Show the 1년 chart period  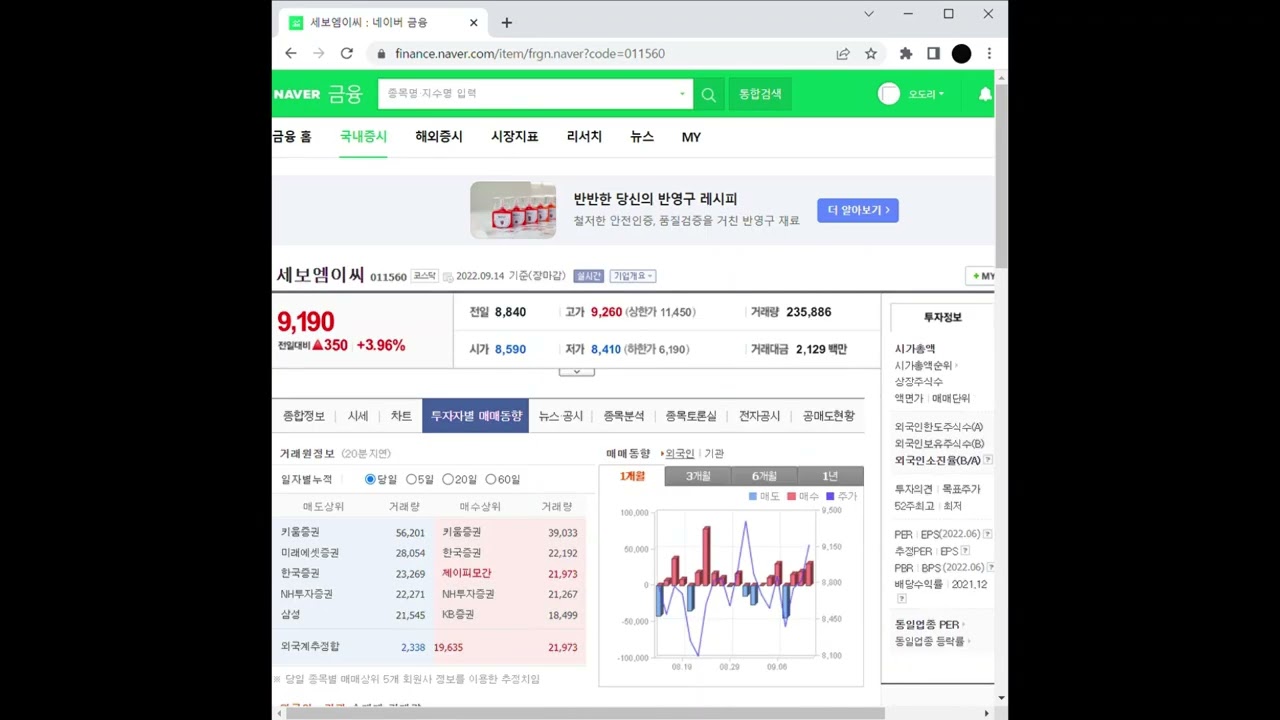point(830,476)
